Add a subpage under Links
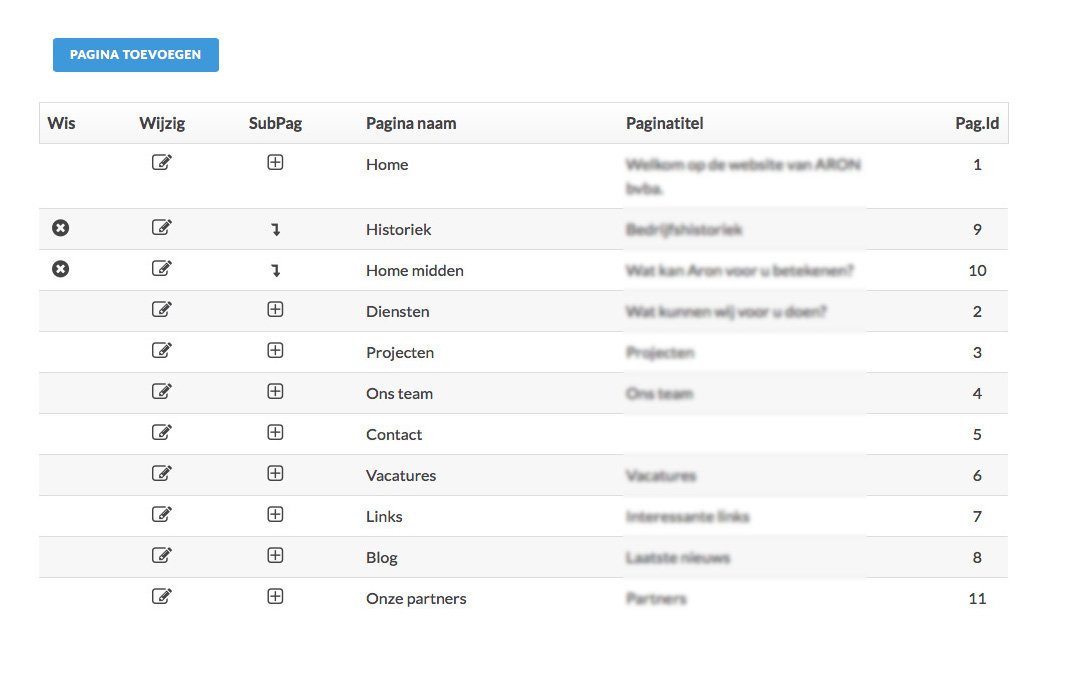Screen dimensions: 1067x677 click(275, 514)
